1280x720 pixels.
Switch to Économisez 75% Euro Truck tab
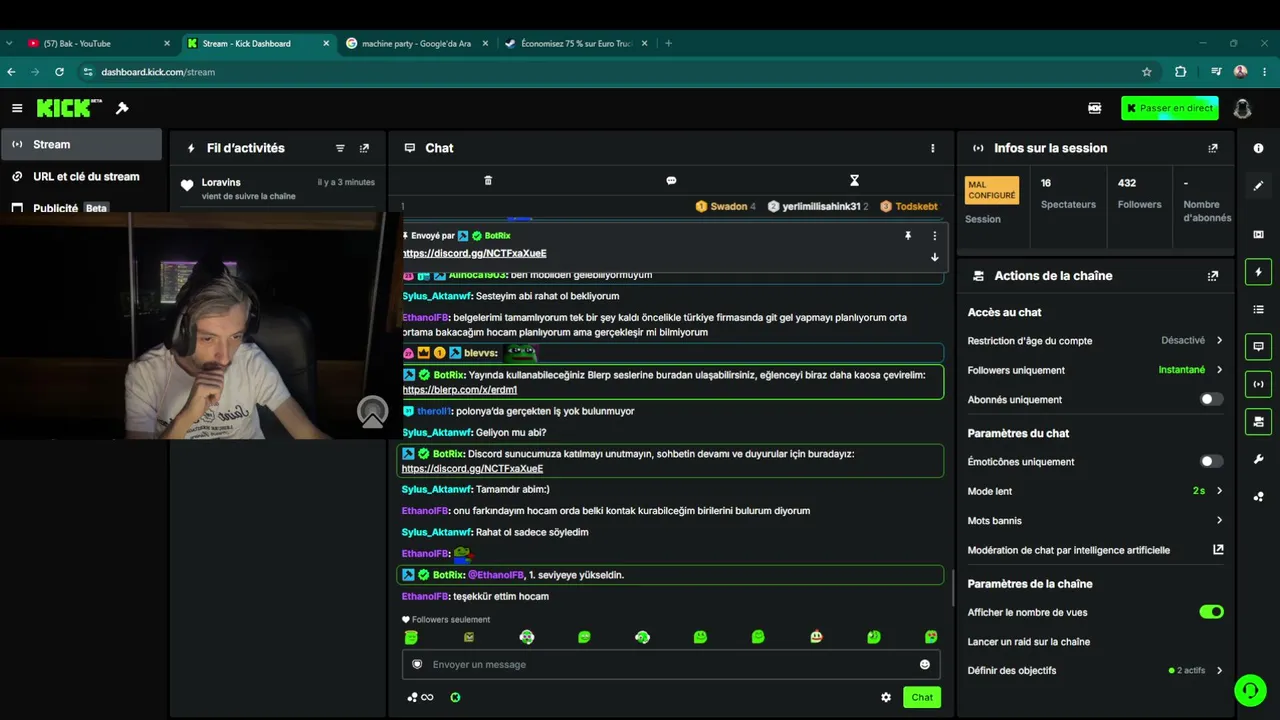click(577, 43)
